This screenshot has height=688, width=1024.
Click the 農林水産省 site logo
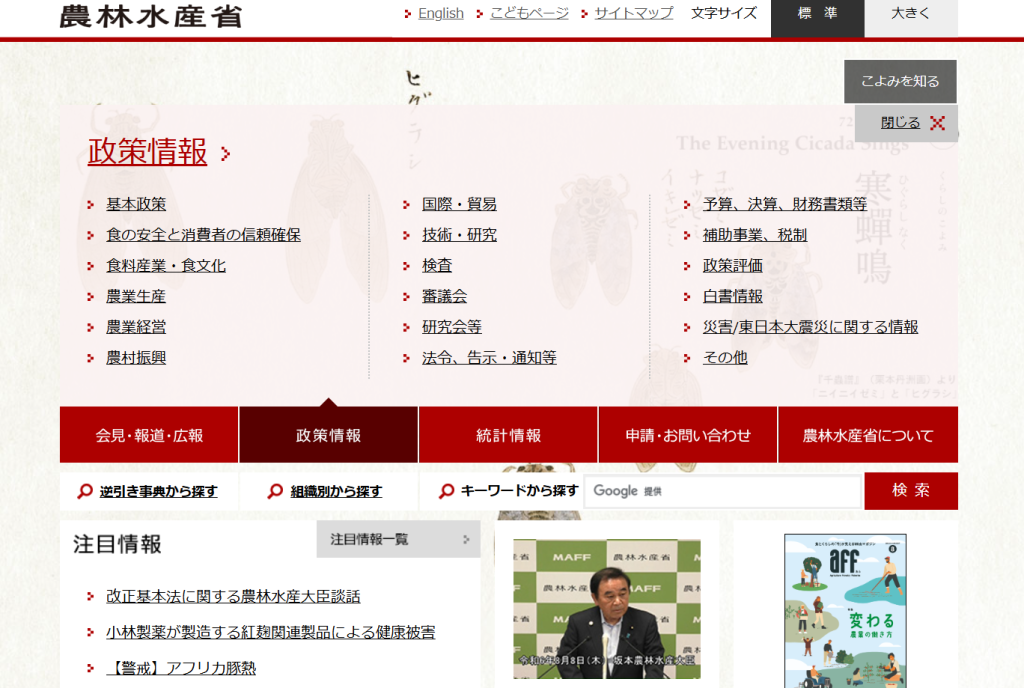(x=150, y=16)
